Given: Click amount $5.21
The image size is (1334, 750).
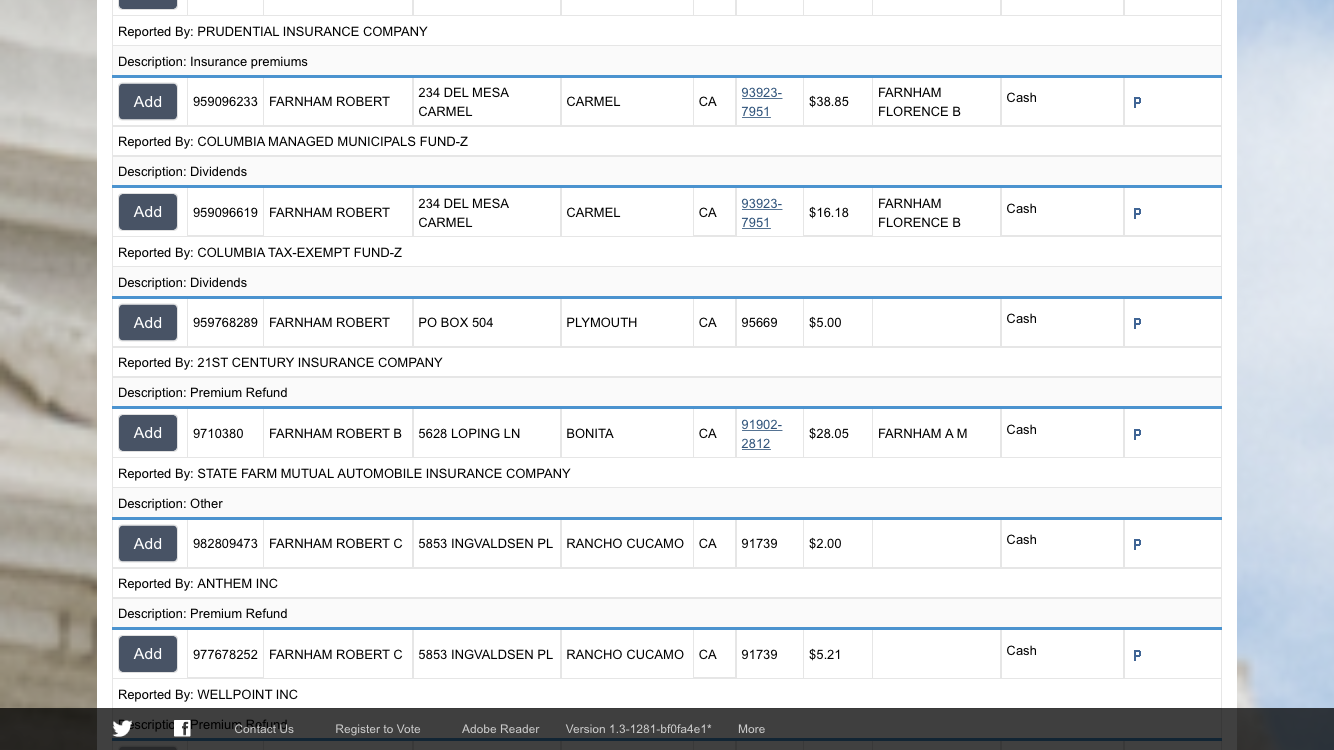Looking at the screenshot, I should 825,654.
